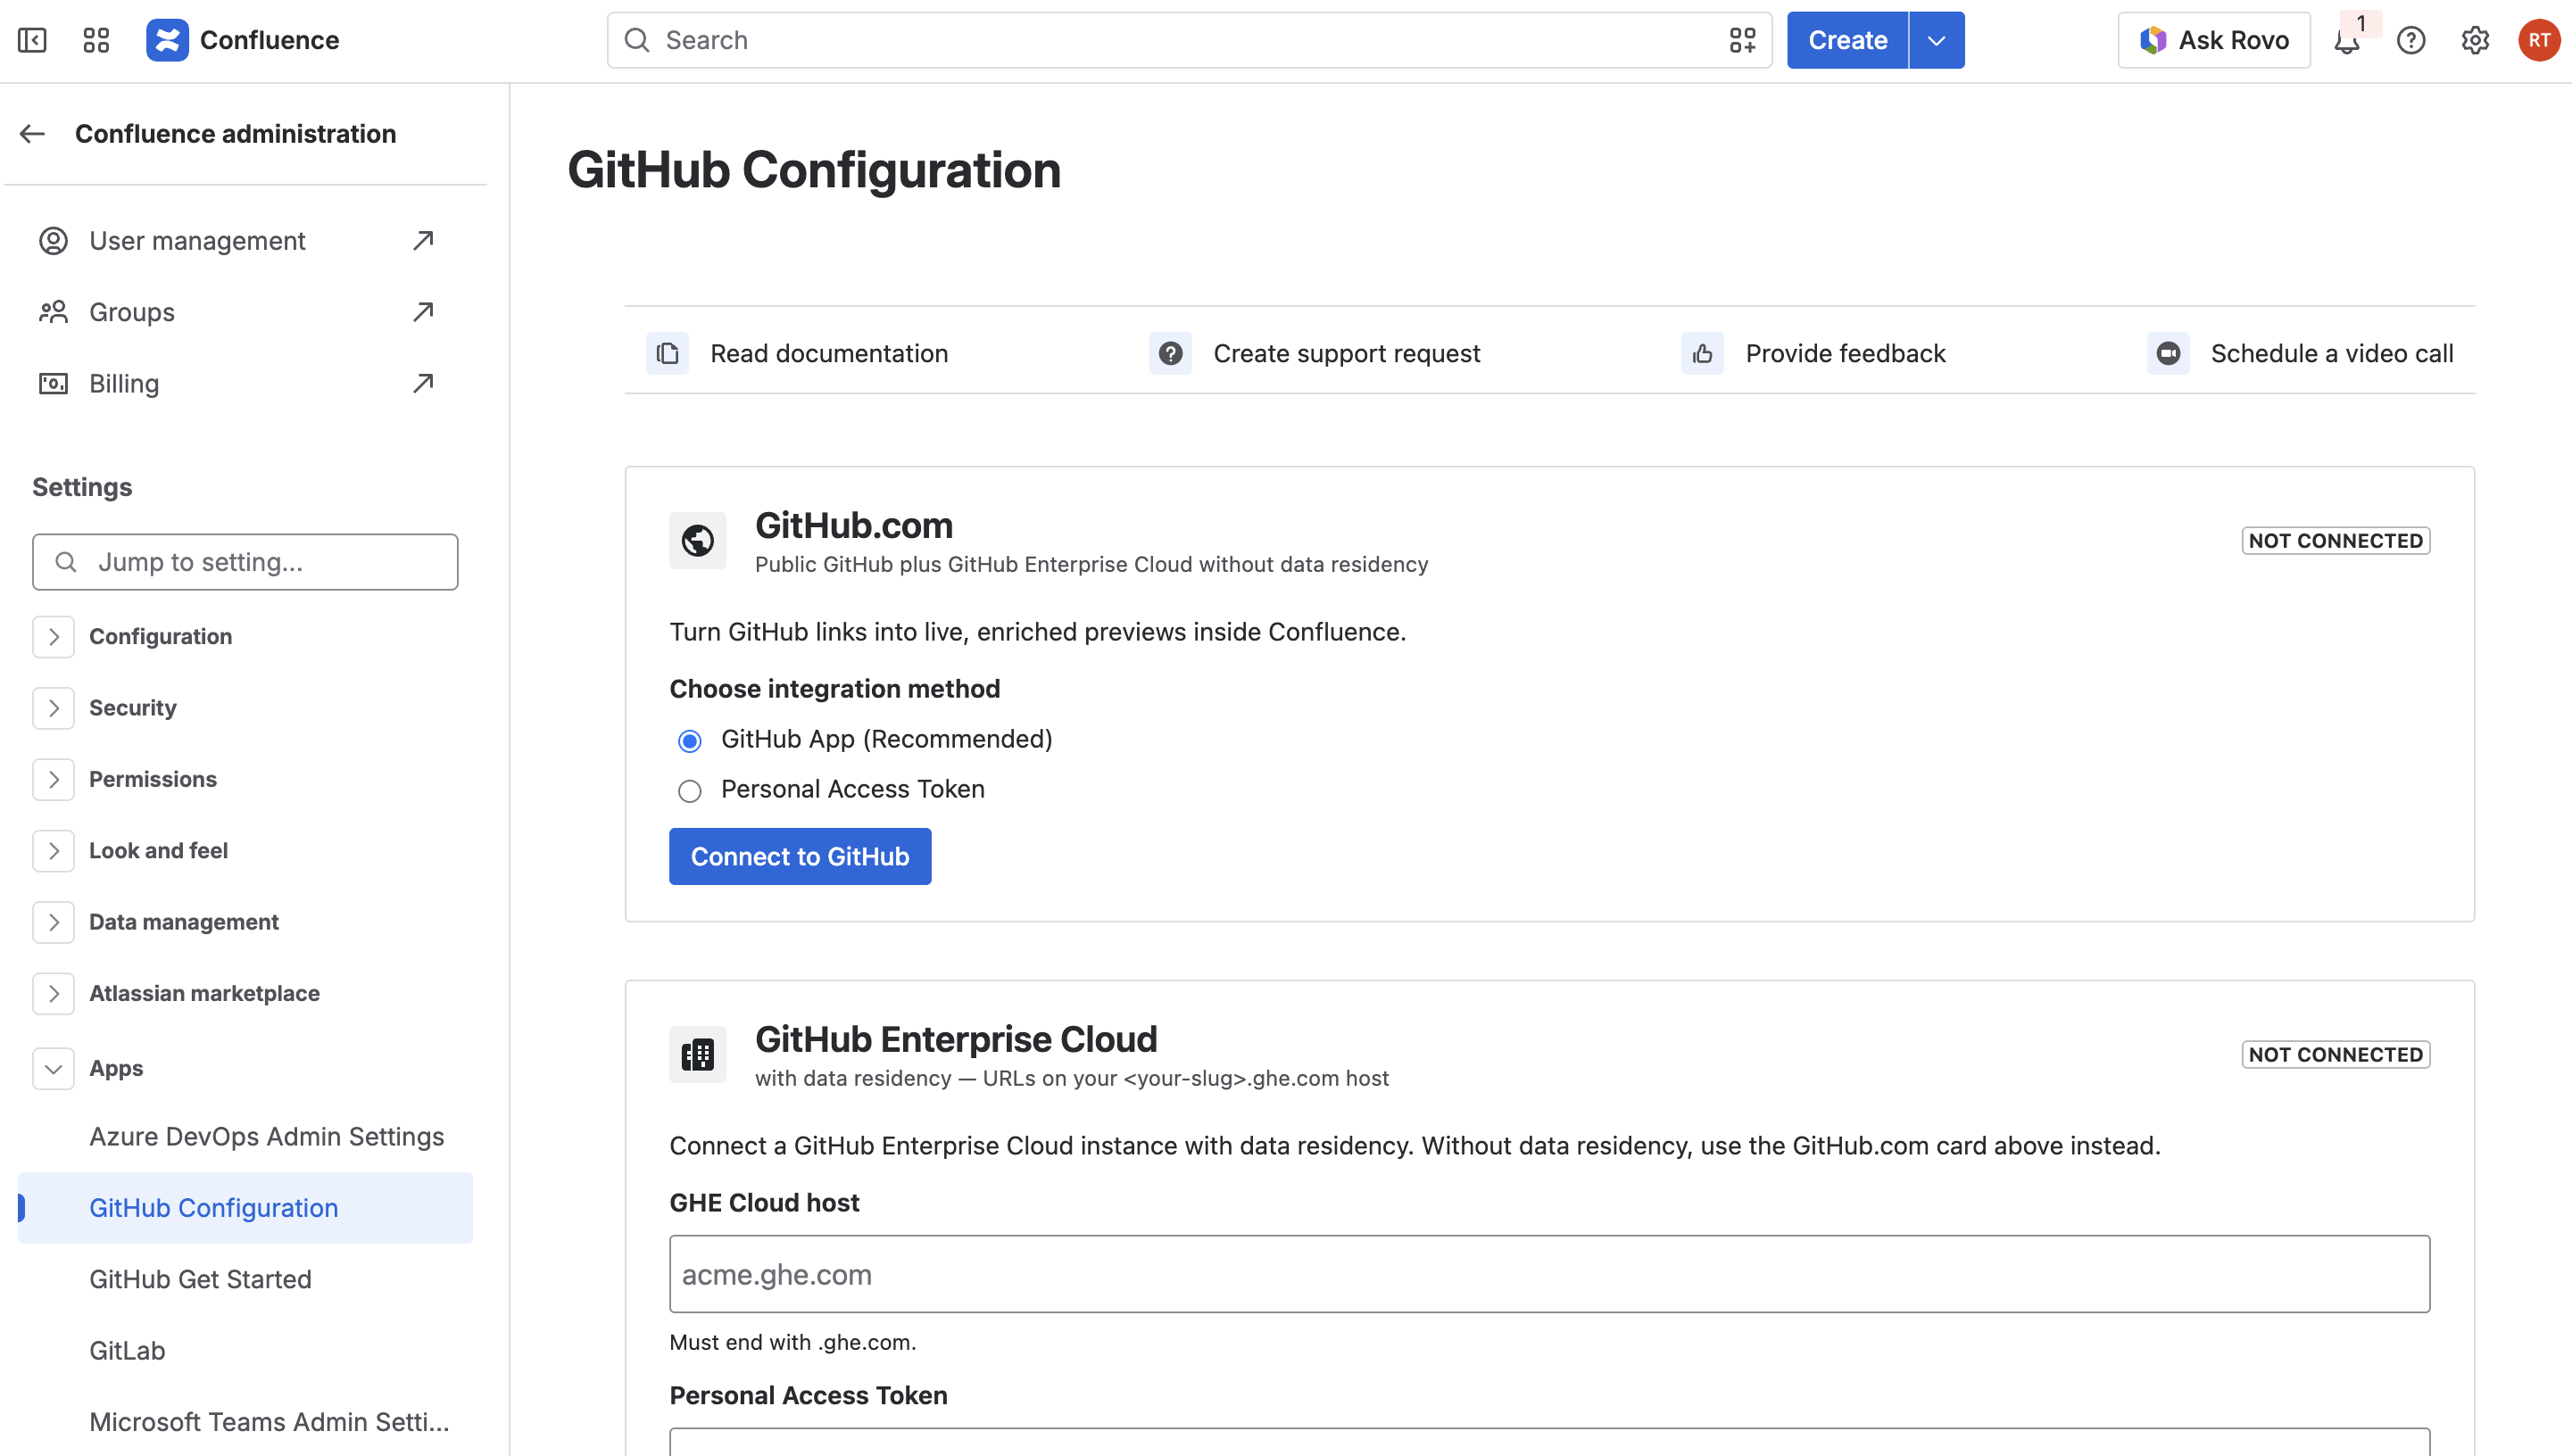
Task: Click the 'Choose integration method' label
Action: click(x=835, y=689)
